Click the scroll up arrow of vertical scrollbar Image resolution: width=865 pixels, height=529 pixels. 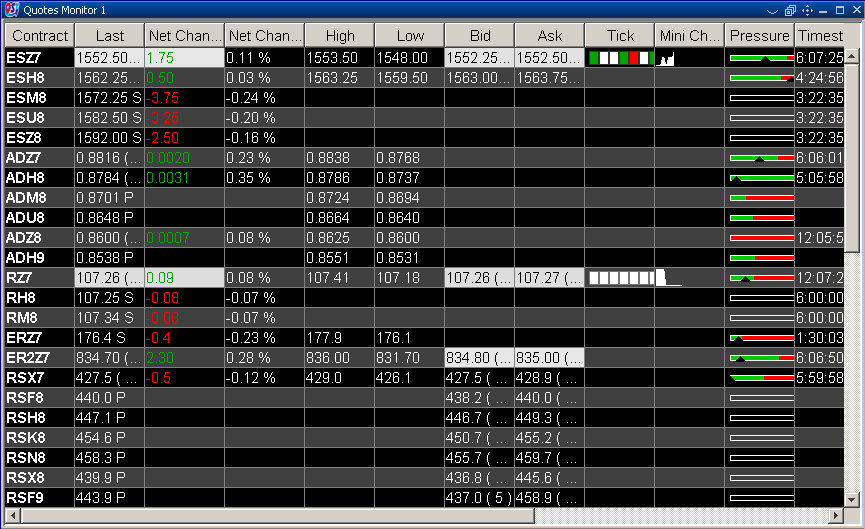[x=852, y=56]
